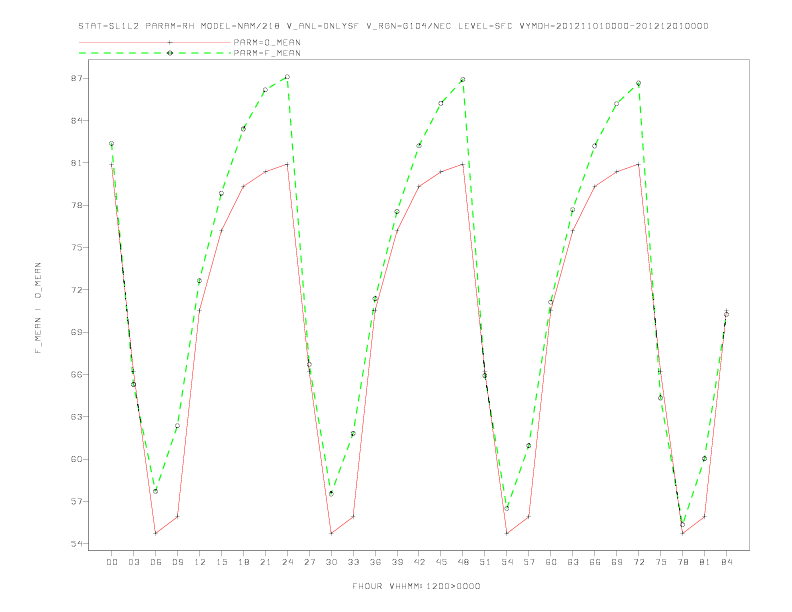
Task: Click the x-axis tick label 21
Action: pyautogui.click(x=265, y=562)
